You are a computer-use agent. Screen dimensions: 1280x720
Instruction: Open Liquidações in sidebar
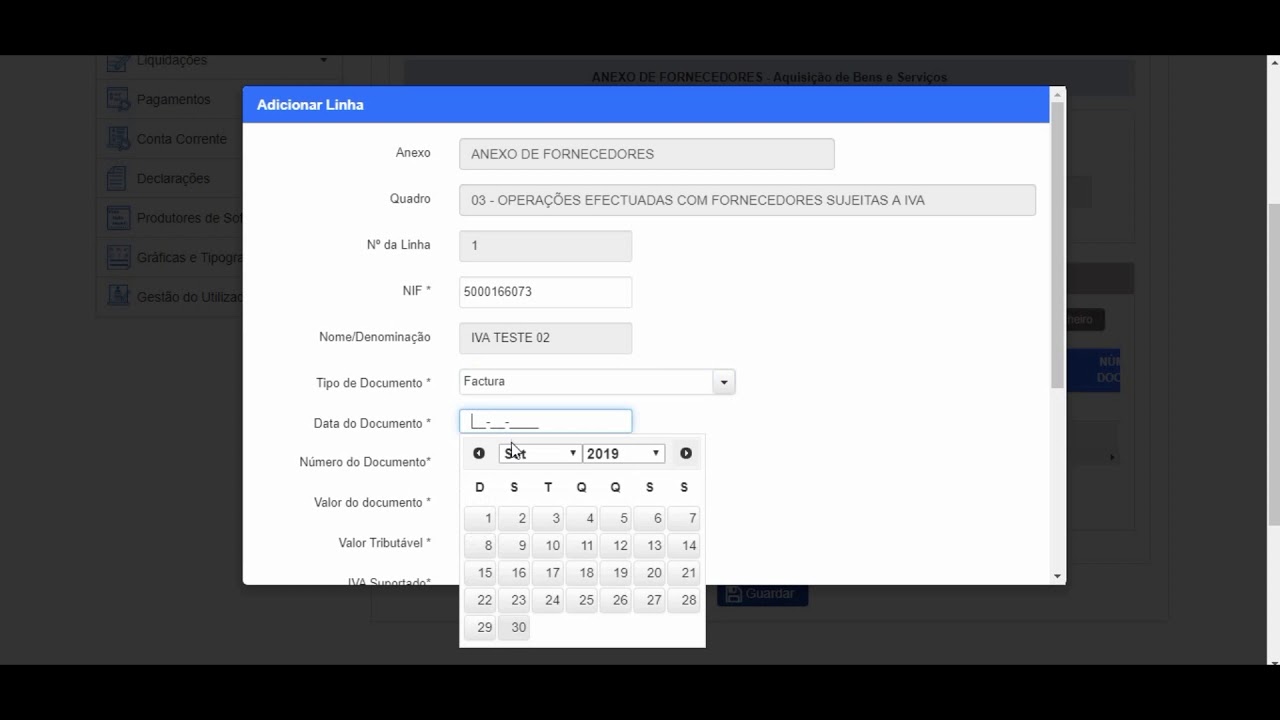coord(171,61)
